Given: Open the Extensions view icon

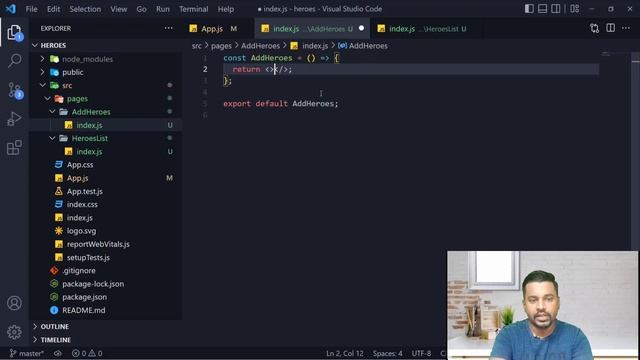Looking at the screenshot, I should pos(14,147).
